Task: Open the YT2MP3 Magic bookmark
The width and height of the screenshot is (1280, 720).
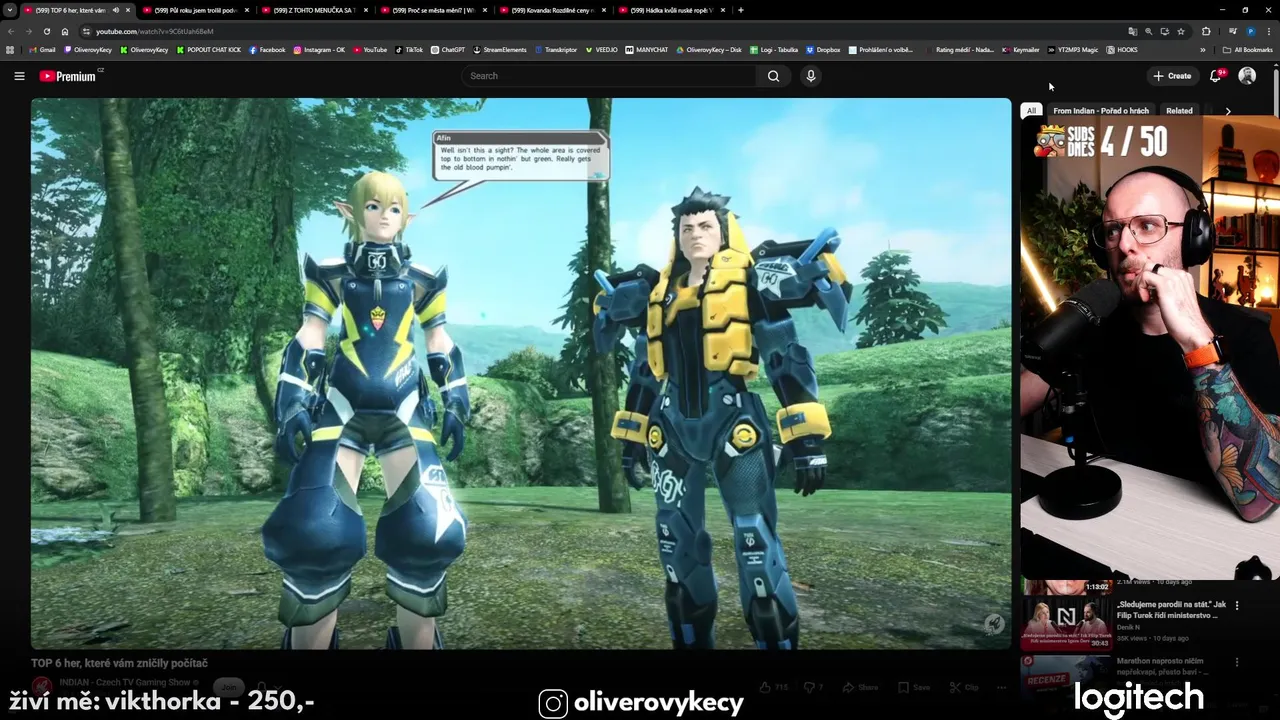Action: coord(1072,49)
